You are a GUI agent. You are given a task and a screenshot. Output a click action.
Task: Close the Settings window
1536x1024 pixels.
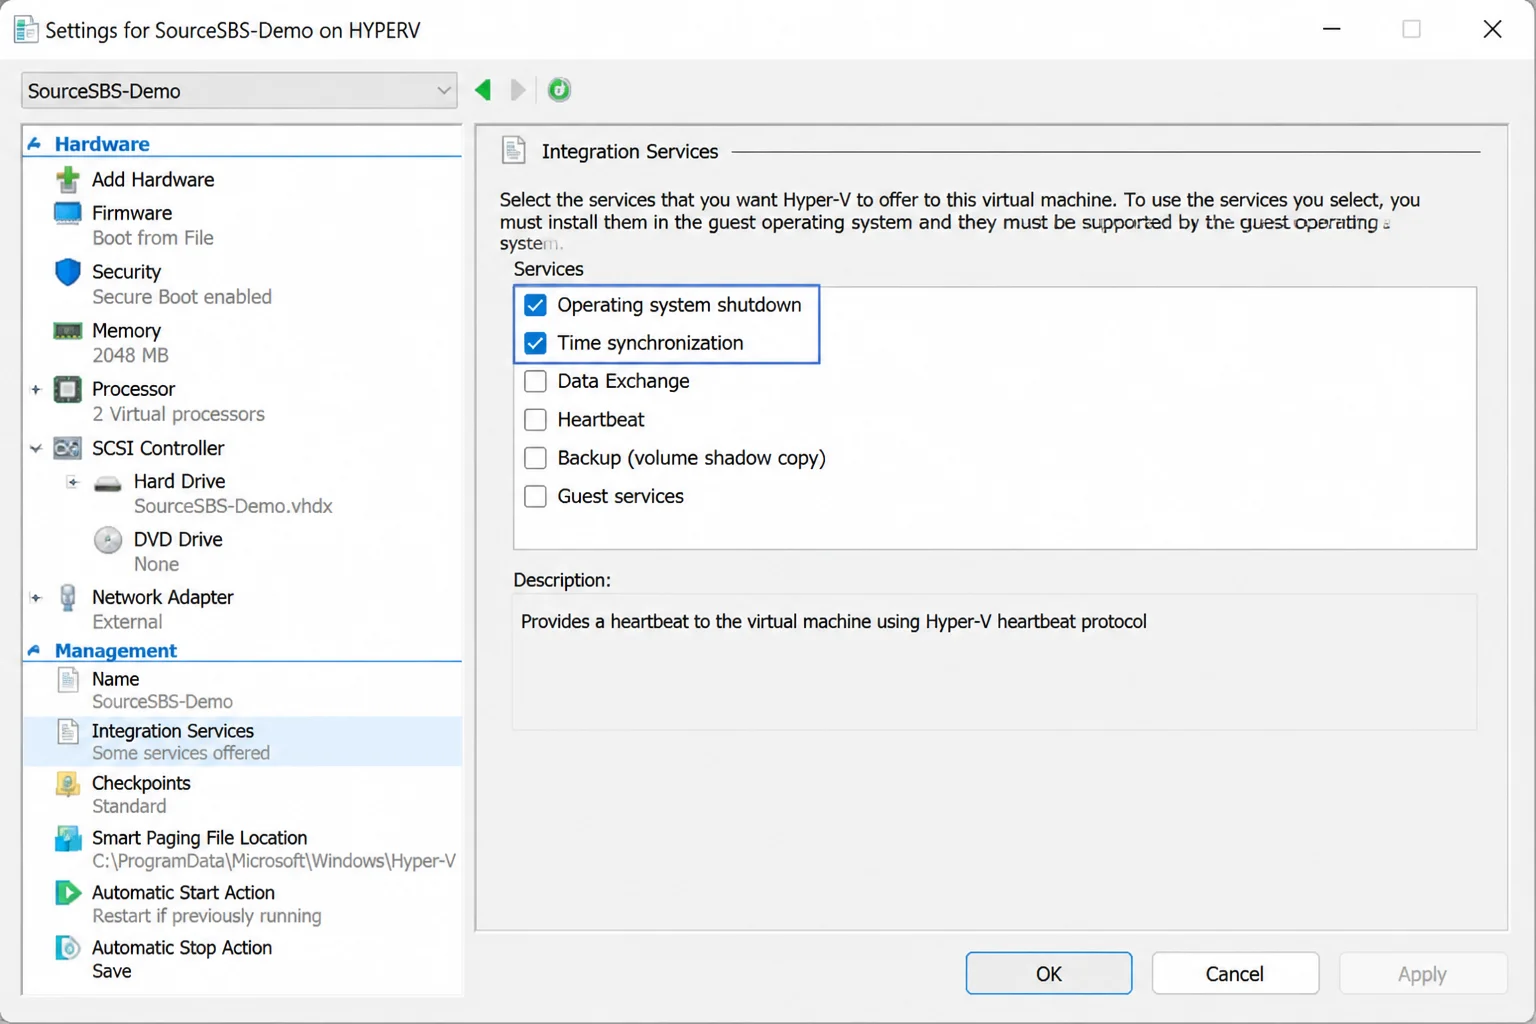pyautogui.click(x=1492, y=29)
